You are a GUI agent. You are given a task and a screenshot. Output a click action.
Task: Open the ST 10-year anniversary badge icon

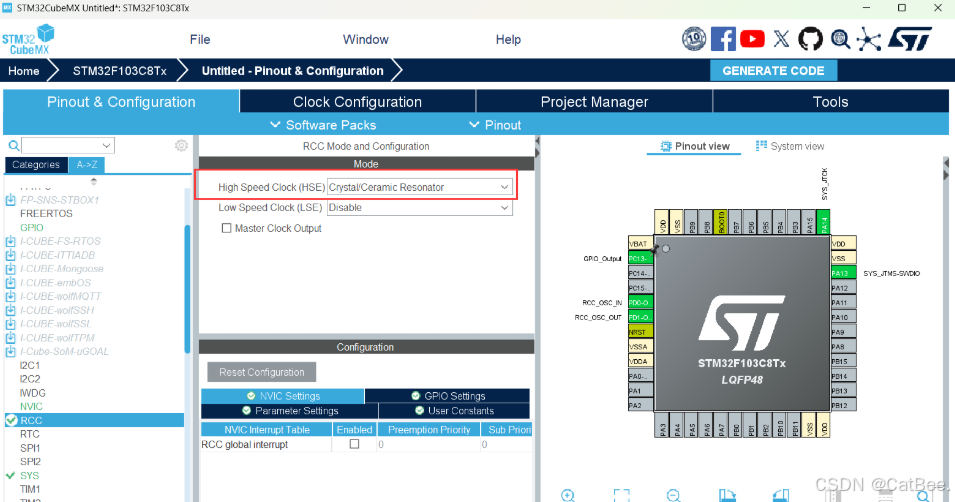(694, 39)
